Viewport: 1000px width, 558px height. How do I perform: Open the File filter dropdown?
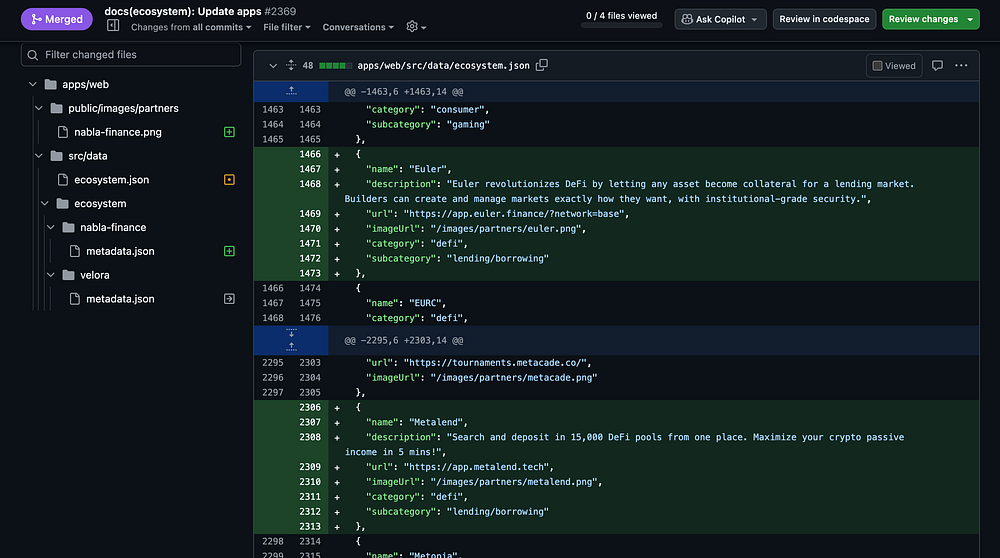pyautogui.click(x=286, y=27)
